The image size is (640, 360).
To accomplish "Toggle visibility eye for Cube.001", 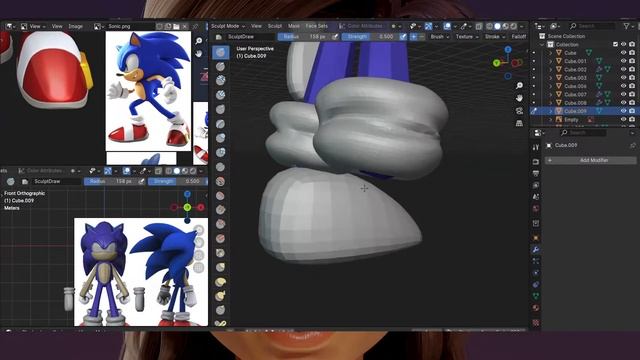I will (x=623, y=61).
